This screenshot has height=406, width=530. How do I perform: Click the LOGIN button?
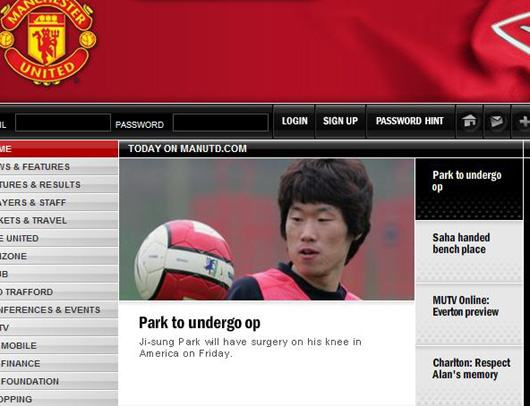click(x=294, y=121)
